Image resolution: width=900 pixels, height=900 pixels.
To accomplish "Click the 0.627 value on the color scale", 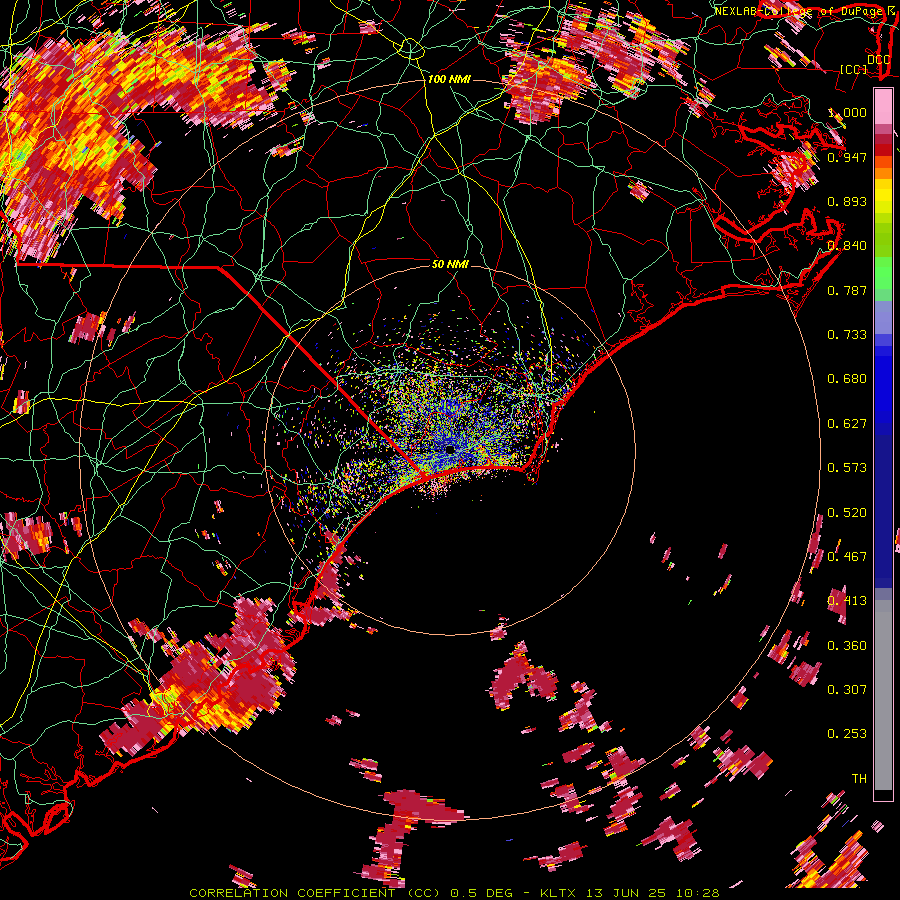I will (x=847, y=424).
